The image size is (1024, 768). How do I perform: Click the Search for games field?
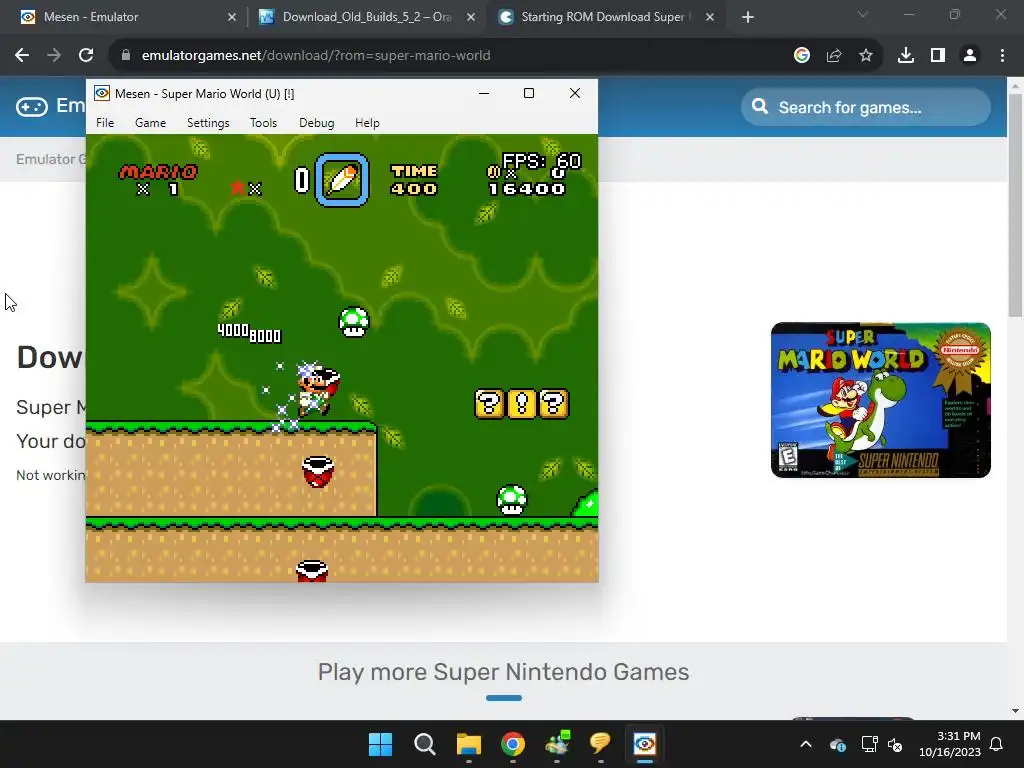(865, 107)
